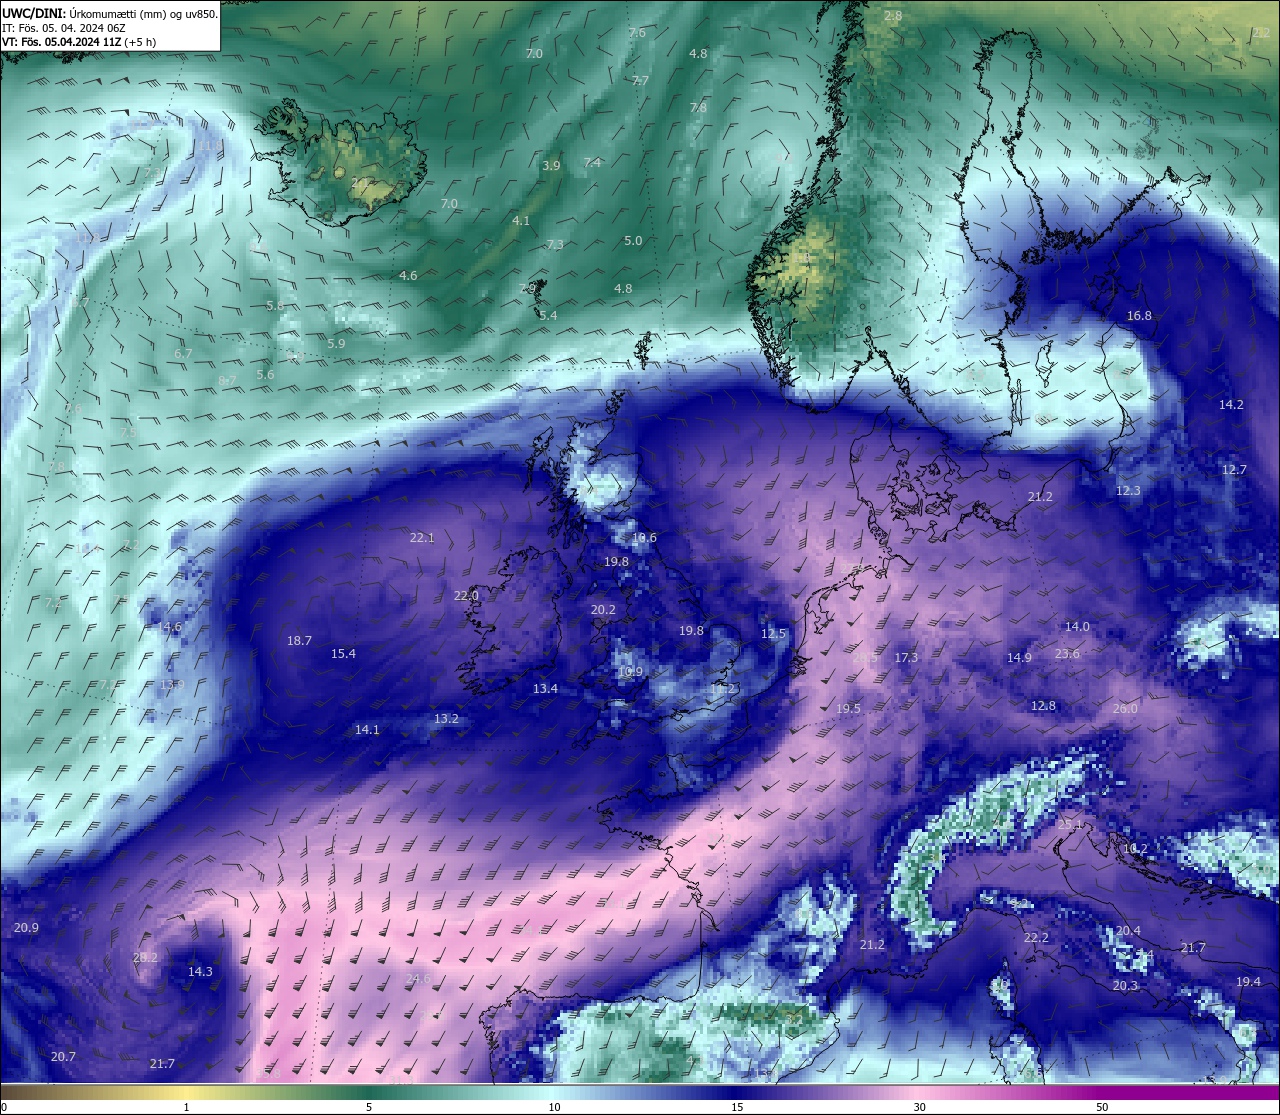Click the 14.2 value near the map's eastern edge
Image resolution: width=1280 pixels, height=1115 pixels.
pos(1231,405)
